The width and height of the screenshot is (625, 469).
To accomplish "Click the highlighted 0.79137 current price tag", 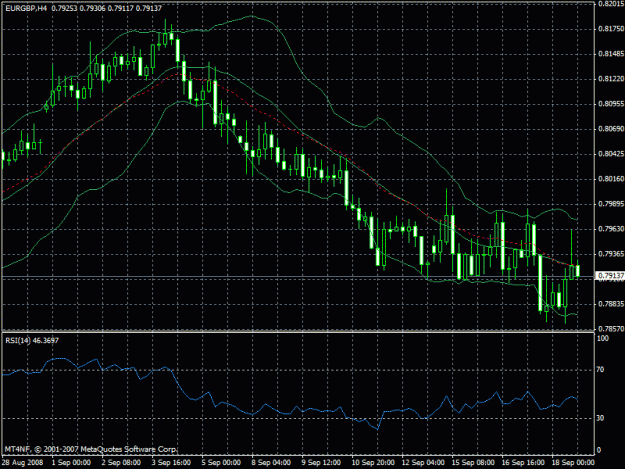I will click(x=610, y=276).
